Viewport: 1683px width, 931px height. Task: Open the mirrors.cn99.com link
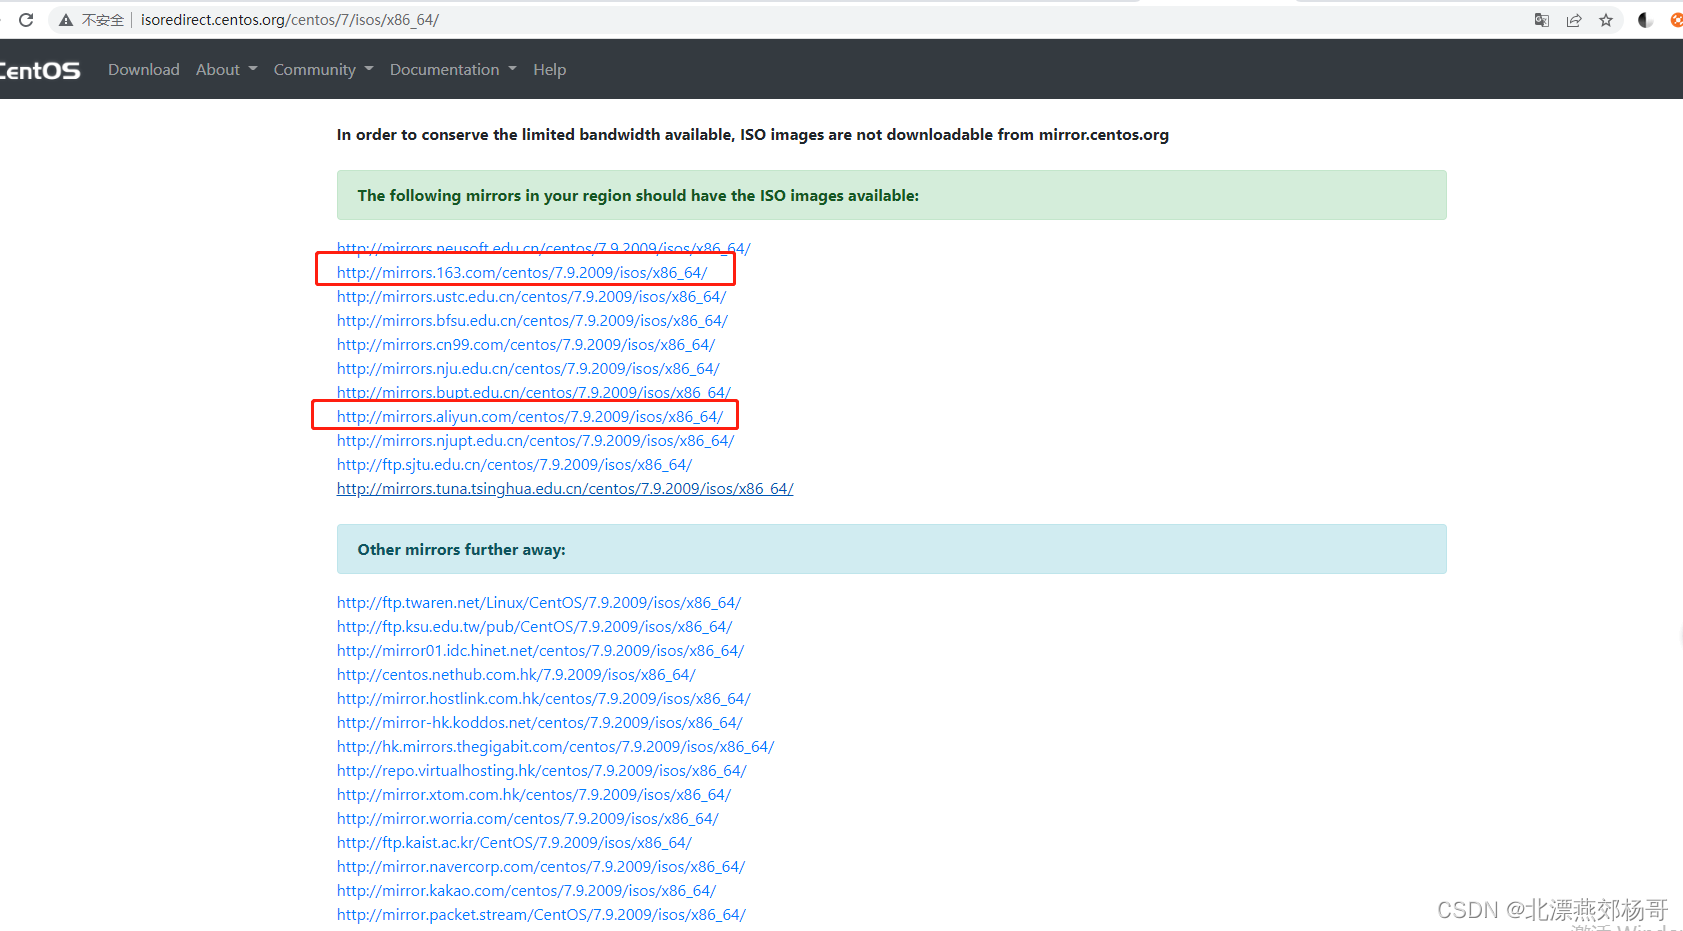(526, 344)
